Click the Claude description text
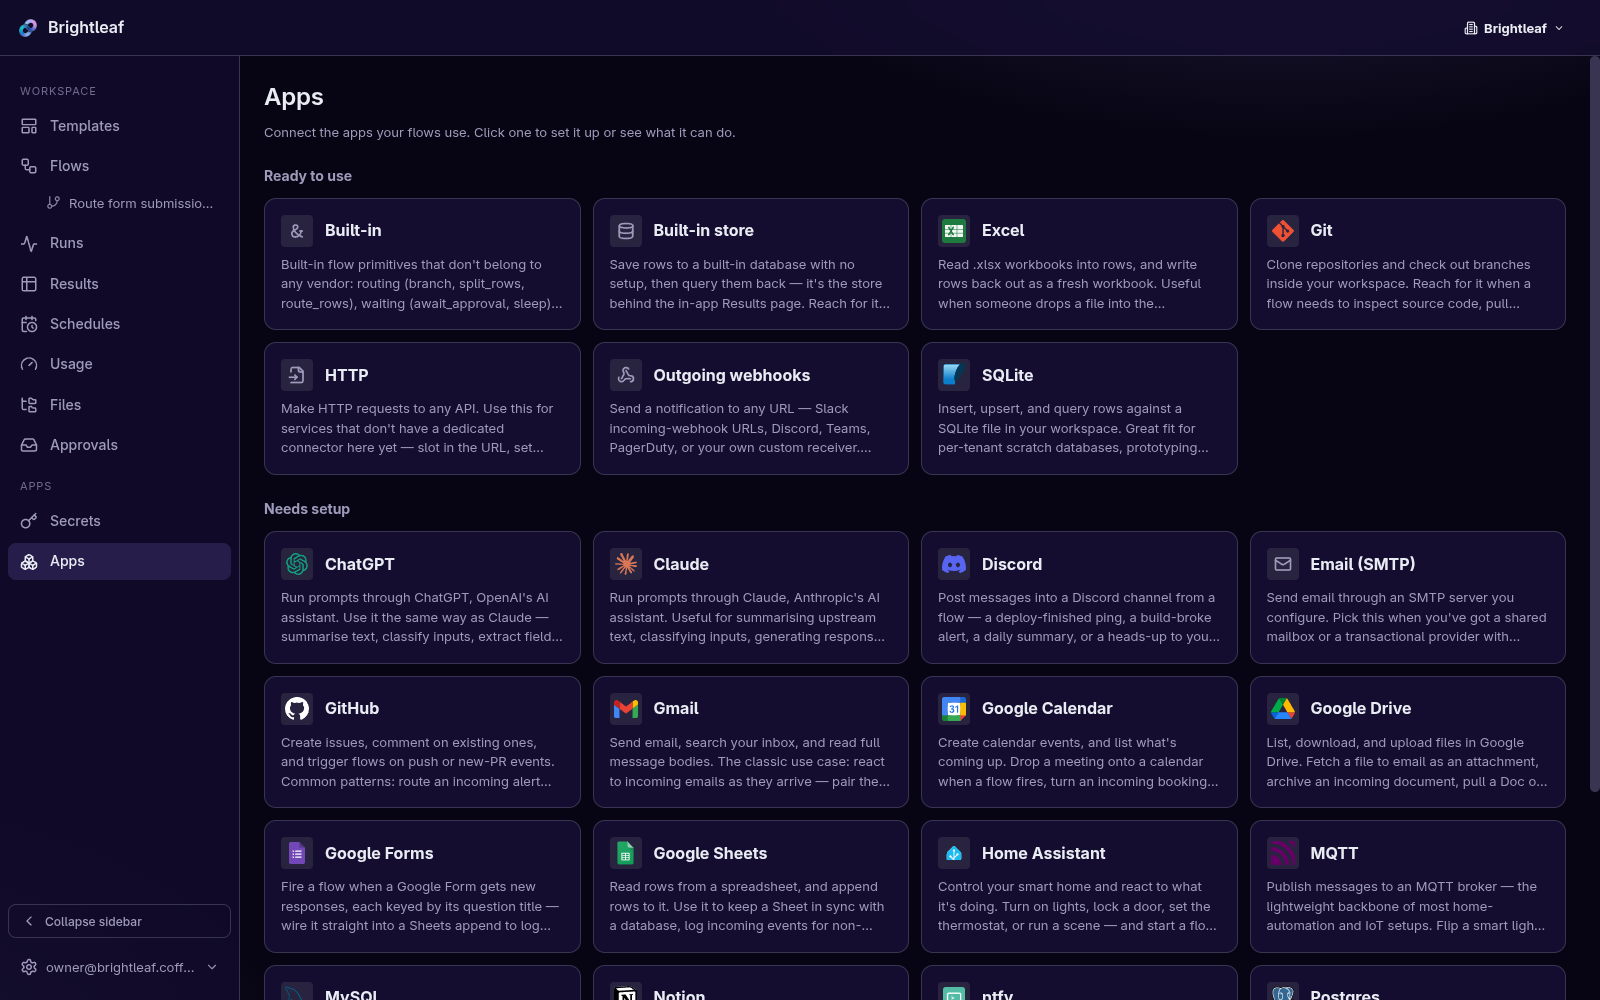Screen dimensions: 1600x1000 747,617
